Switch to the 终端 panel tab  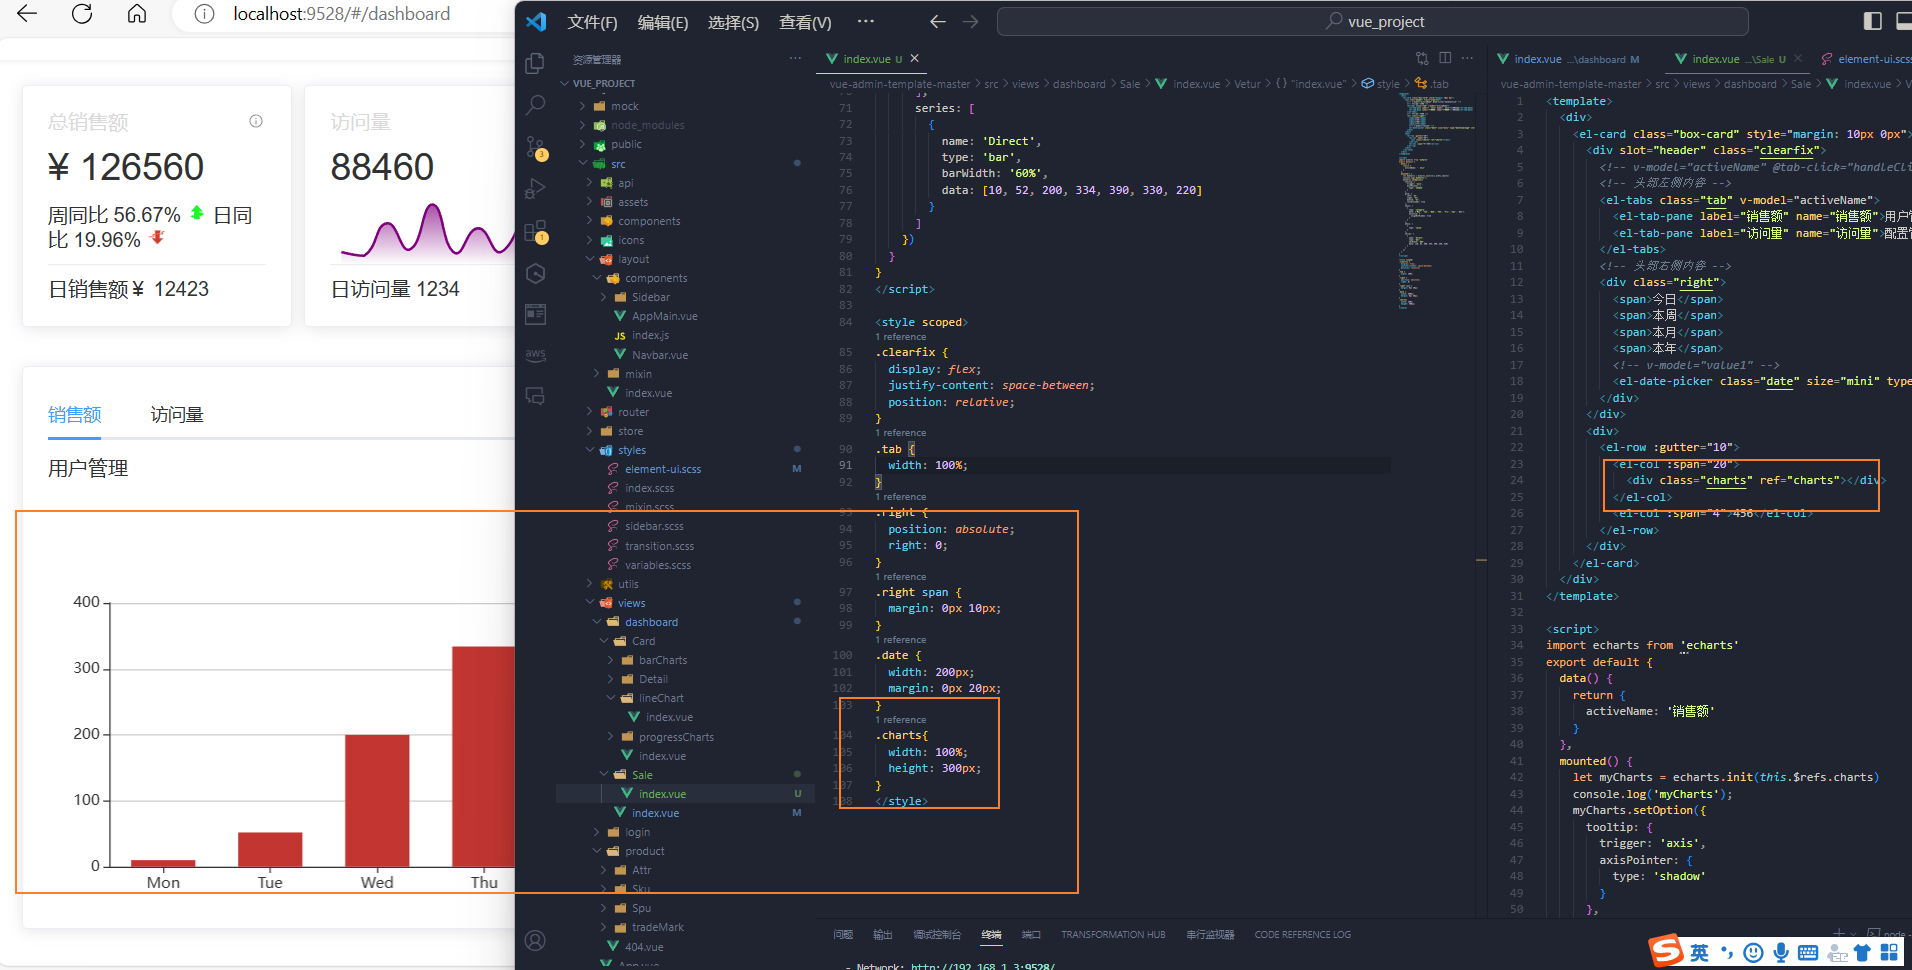[991, 934]
